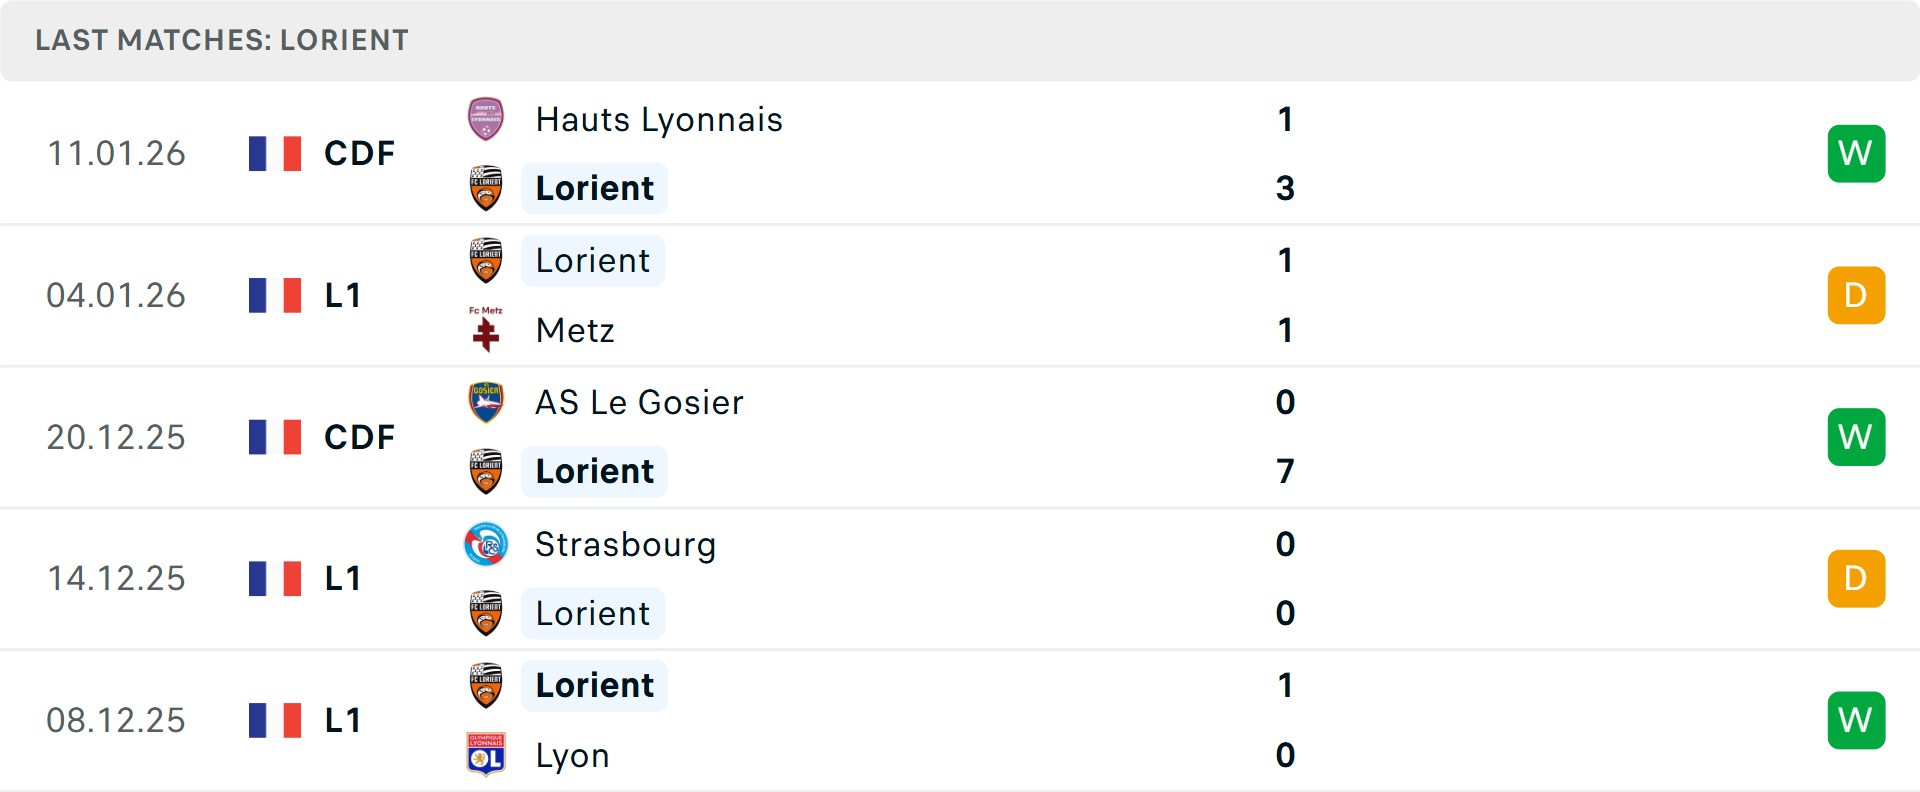Click the Strasbourg club crest
This screenshot has height=792, width=1920.
[486, 544]
